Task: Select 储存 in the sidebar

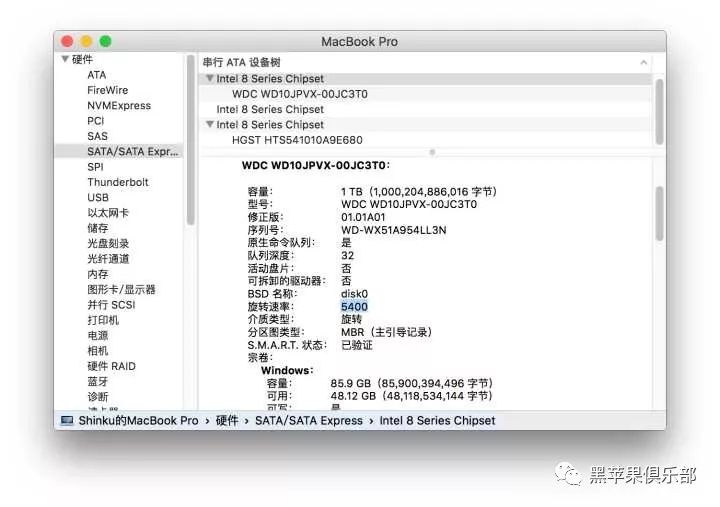Action: point(98,228)
